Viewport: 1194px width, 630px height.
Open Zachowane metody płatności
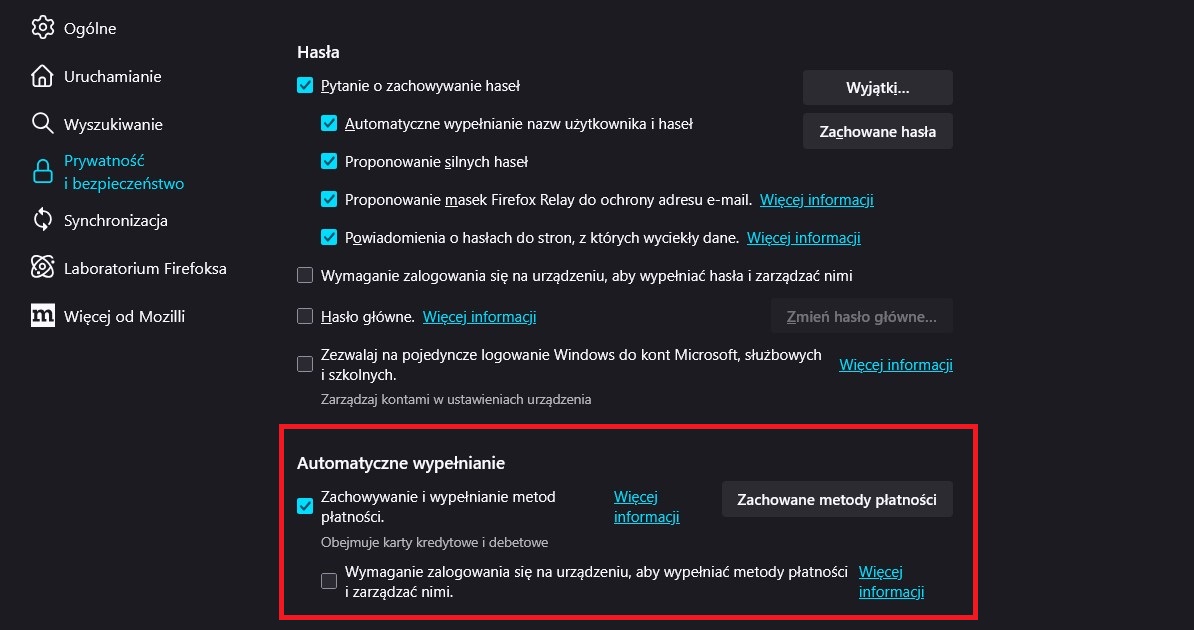836,499
